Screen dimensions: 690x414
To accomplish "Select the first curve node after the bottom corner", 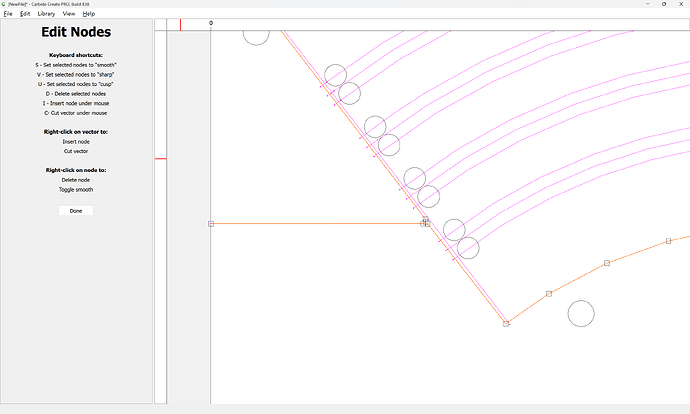I will tap(548, 294).
